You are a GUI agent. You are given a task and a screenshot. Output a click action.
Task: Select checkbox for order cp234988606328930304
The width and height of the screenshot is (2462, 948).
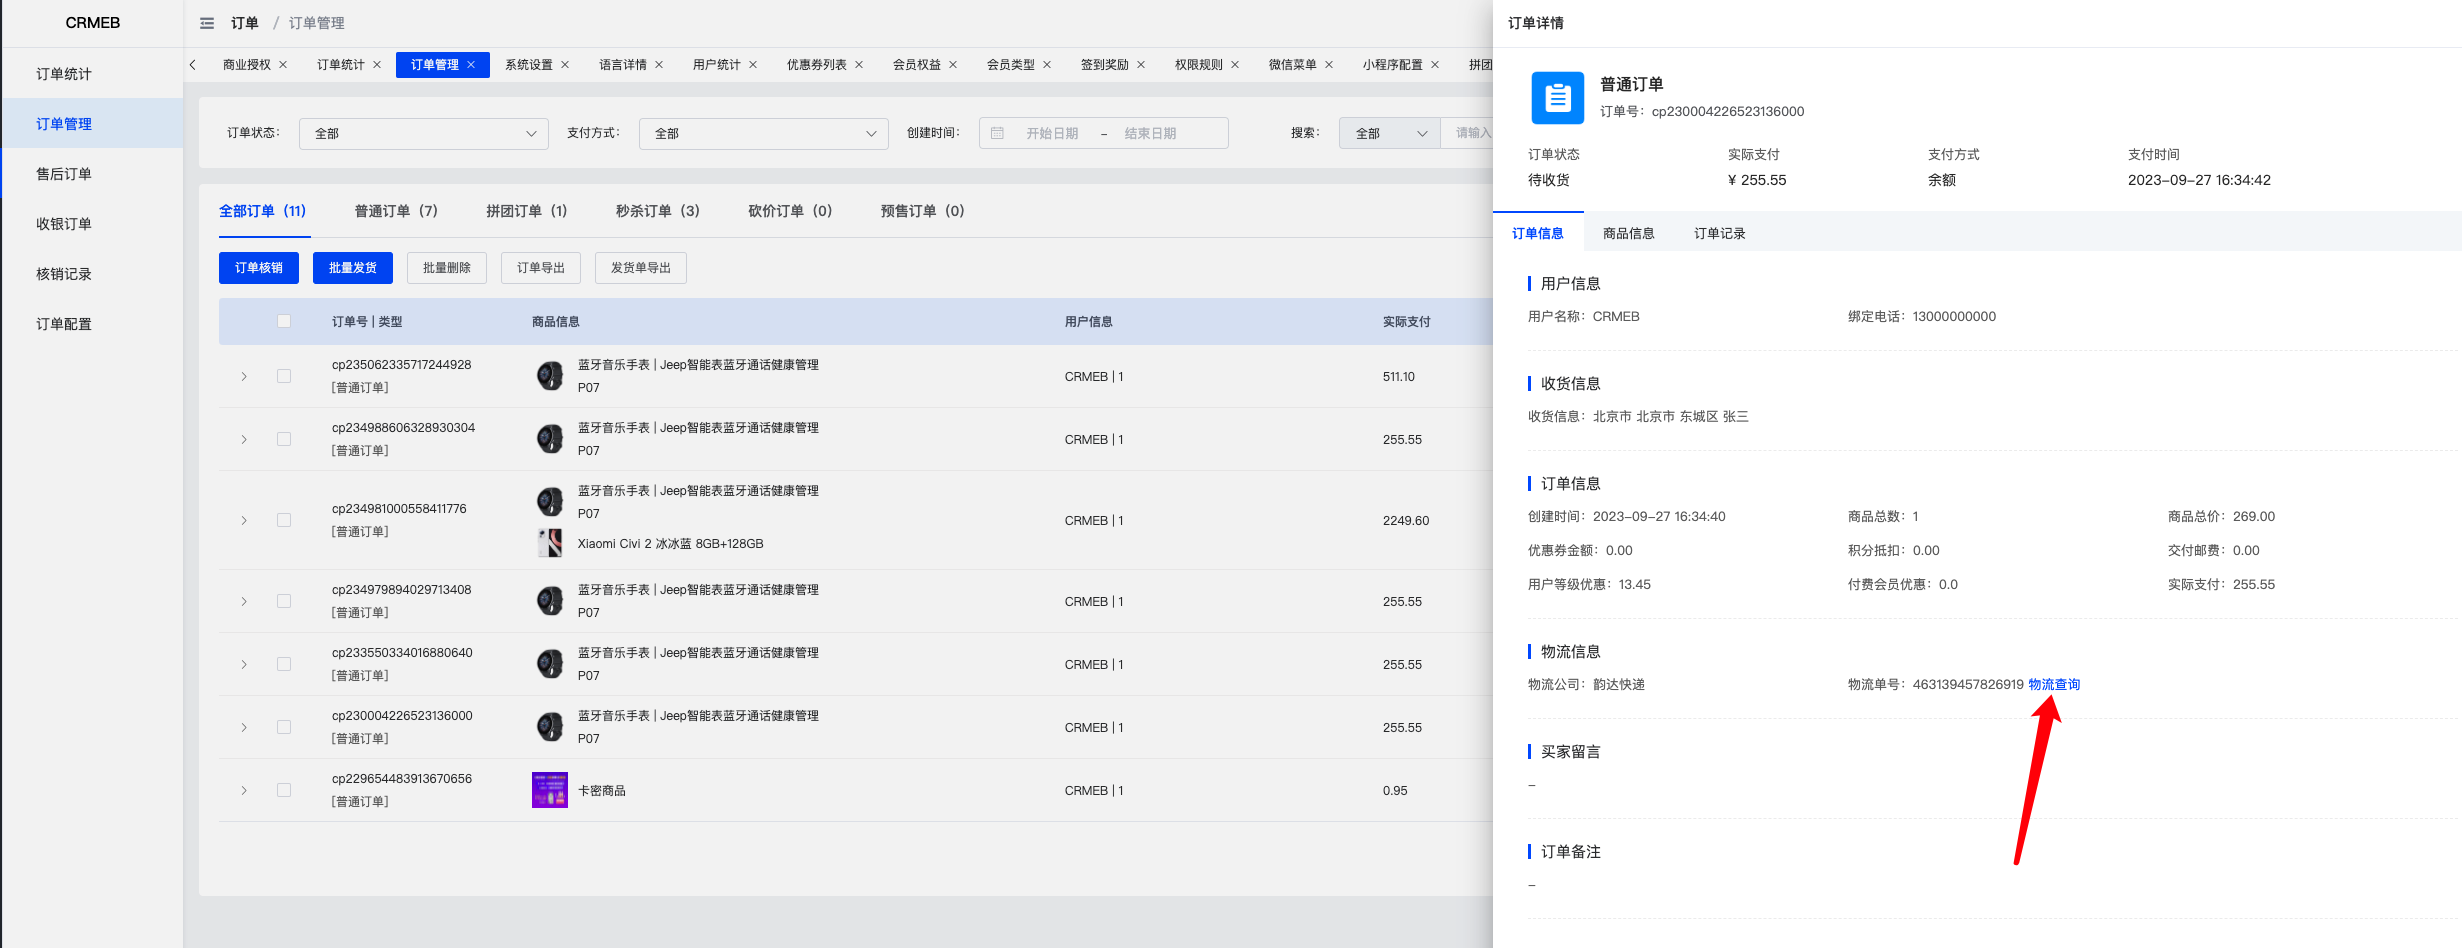tap(284, 439)
